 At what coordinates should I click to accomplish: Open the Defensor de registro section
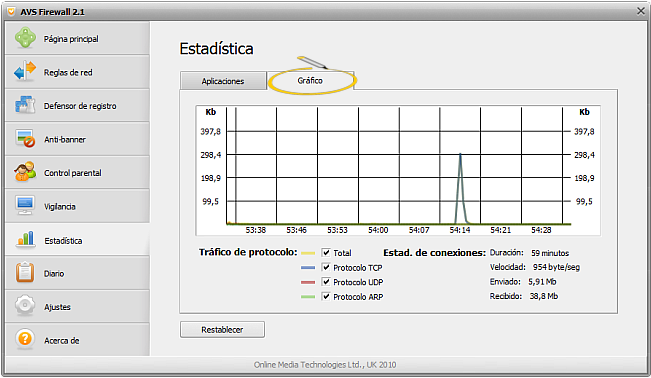(77, 106)
